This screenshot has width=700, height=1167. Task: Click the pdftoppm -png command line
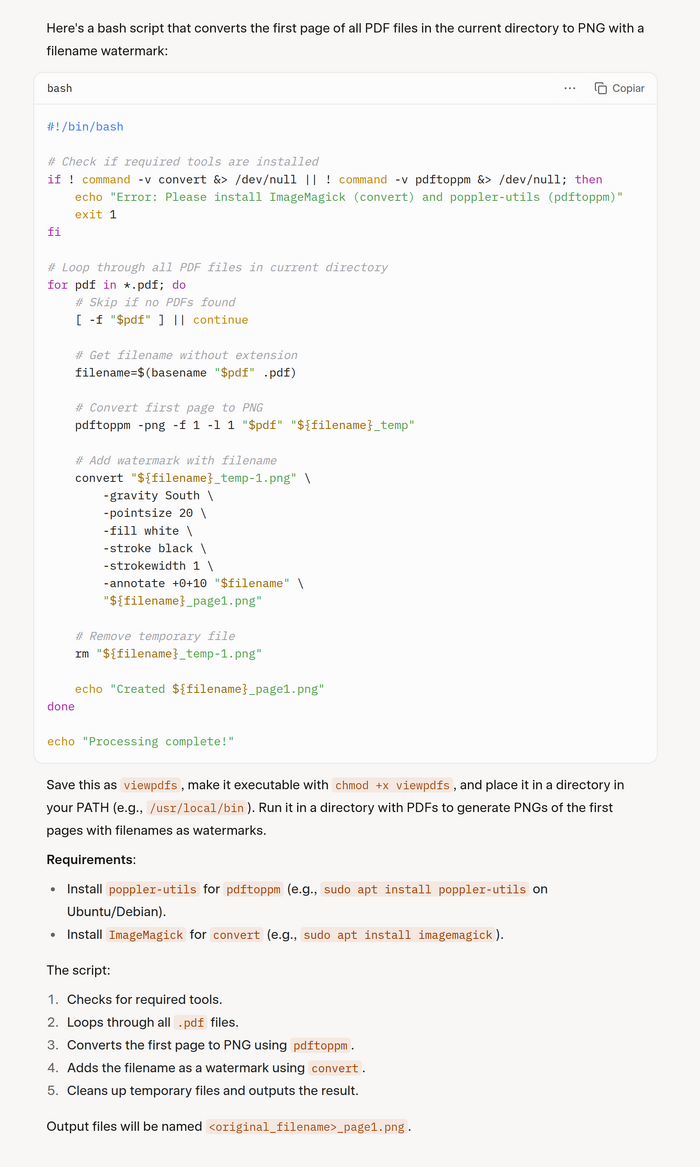244,426
